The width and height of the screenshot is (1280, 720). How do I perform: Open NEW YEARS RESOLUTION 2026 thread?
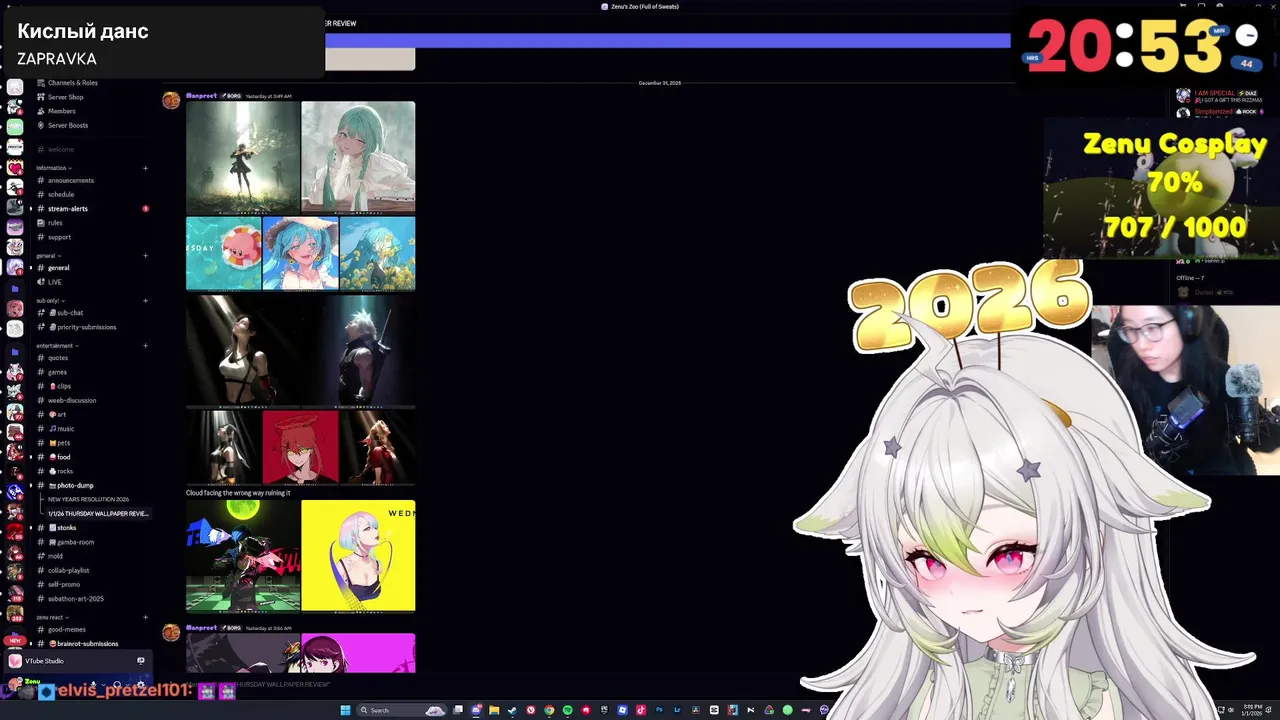88,499
